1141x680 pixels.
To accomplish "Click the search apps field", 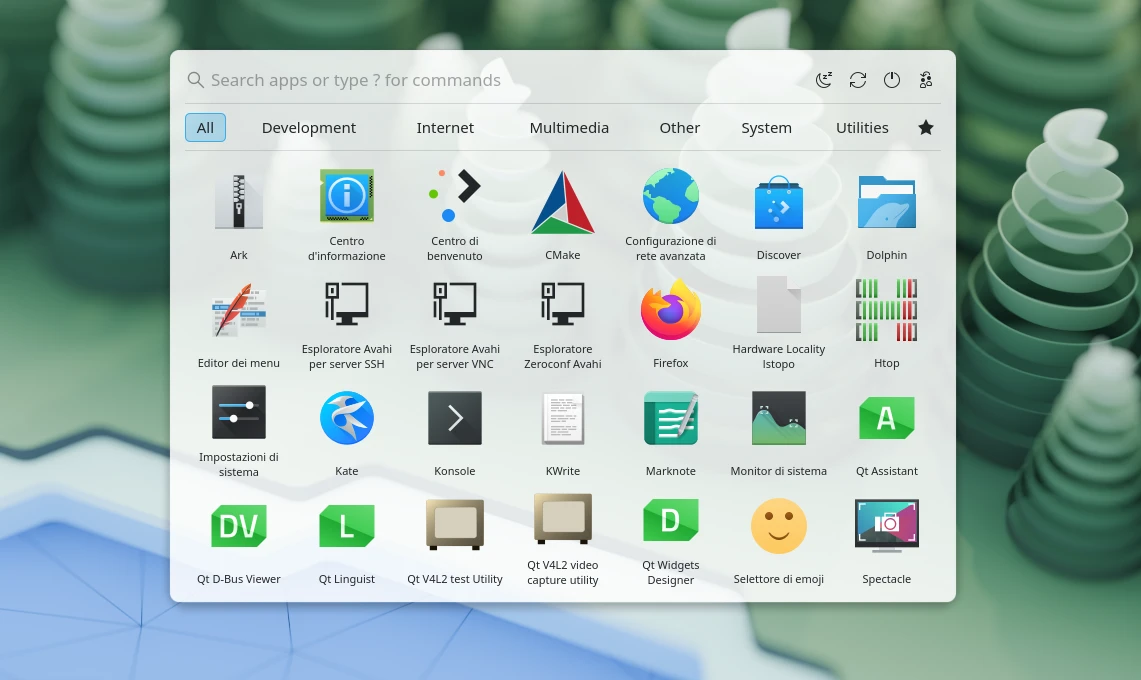I will pyautogui.click(x=400, y=79).
